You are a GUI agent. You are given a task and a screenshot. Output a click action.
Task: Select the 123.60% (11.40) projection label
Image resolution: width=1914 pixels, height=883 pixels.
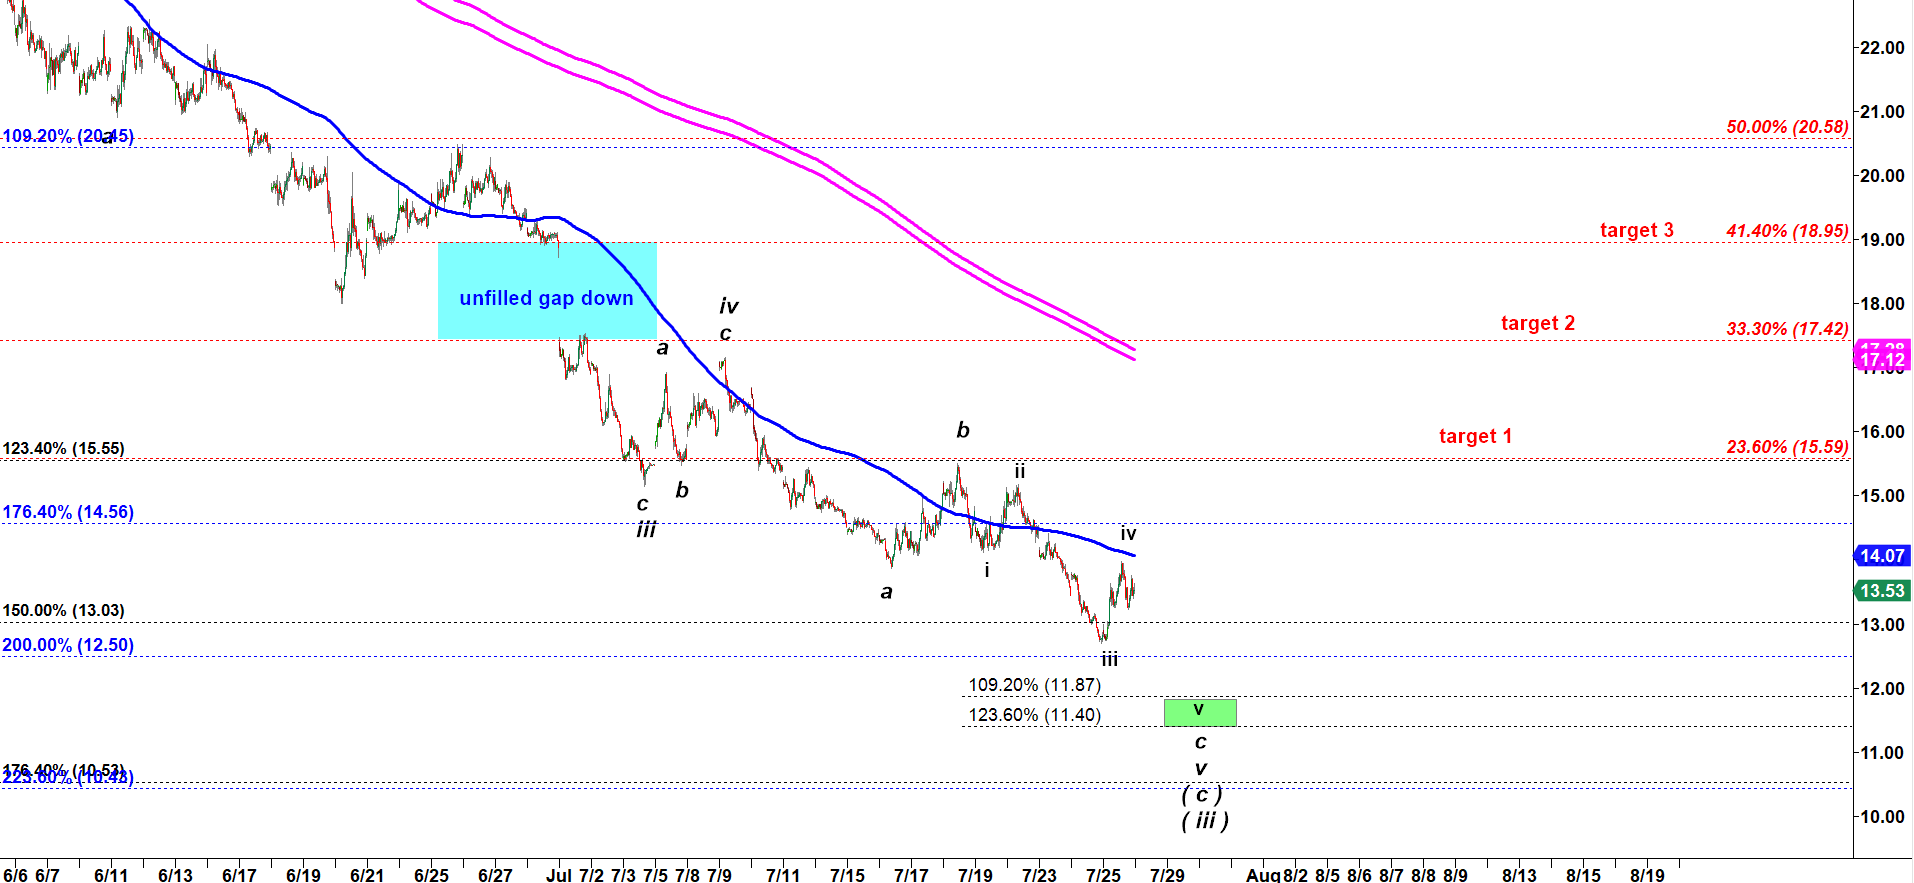coord(1034,715)
